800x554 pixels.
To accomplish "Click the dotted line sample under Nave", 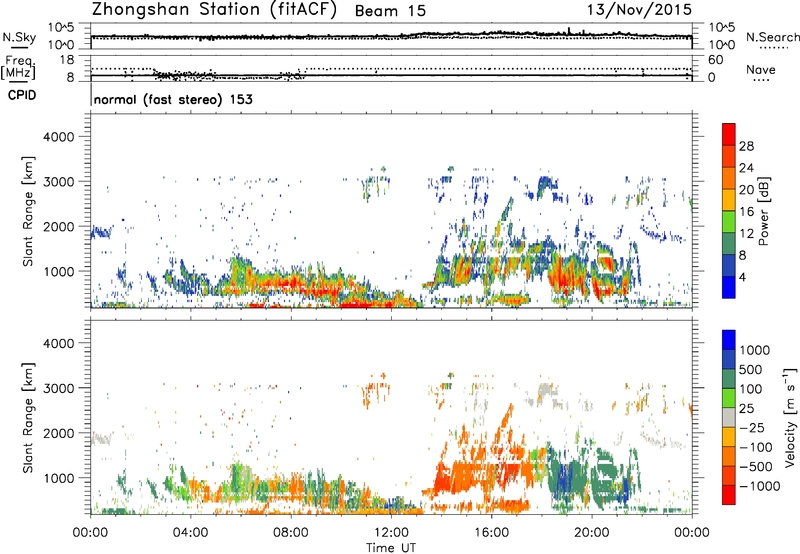I will pyautogui.click(x=762, y=80).
